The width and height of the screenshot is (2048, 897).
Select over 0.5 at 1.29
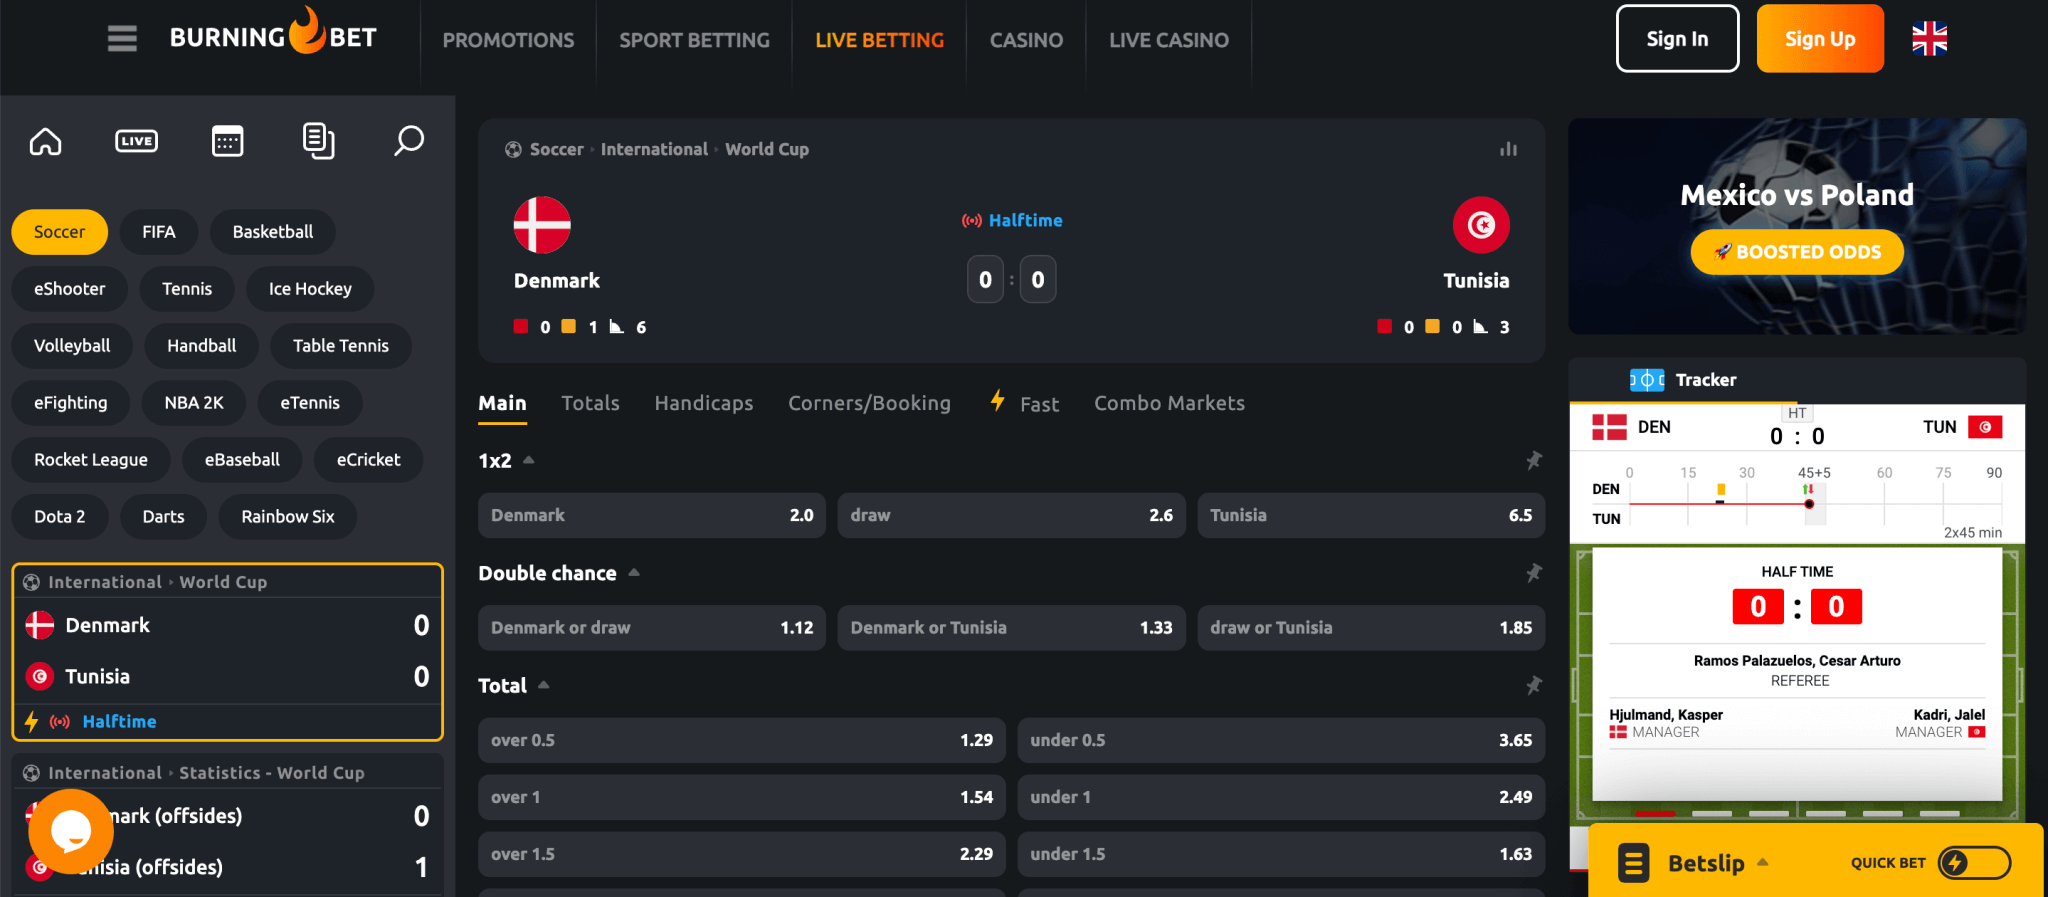(x=742, y=740)
